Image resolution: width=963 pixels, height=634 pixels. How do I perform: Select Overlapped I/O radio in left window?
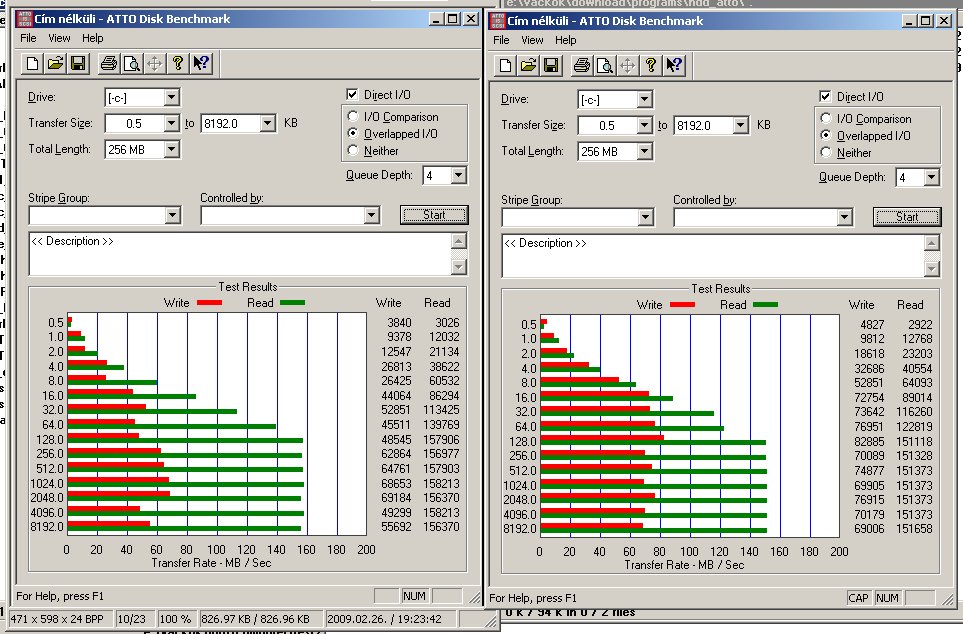point(353,133)
